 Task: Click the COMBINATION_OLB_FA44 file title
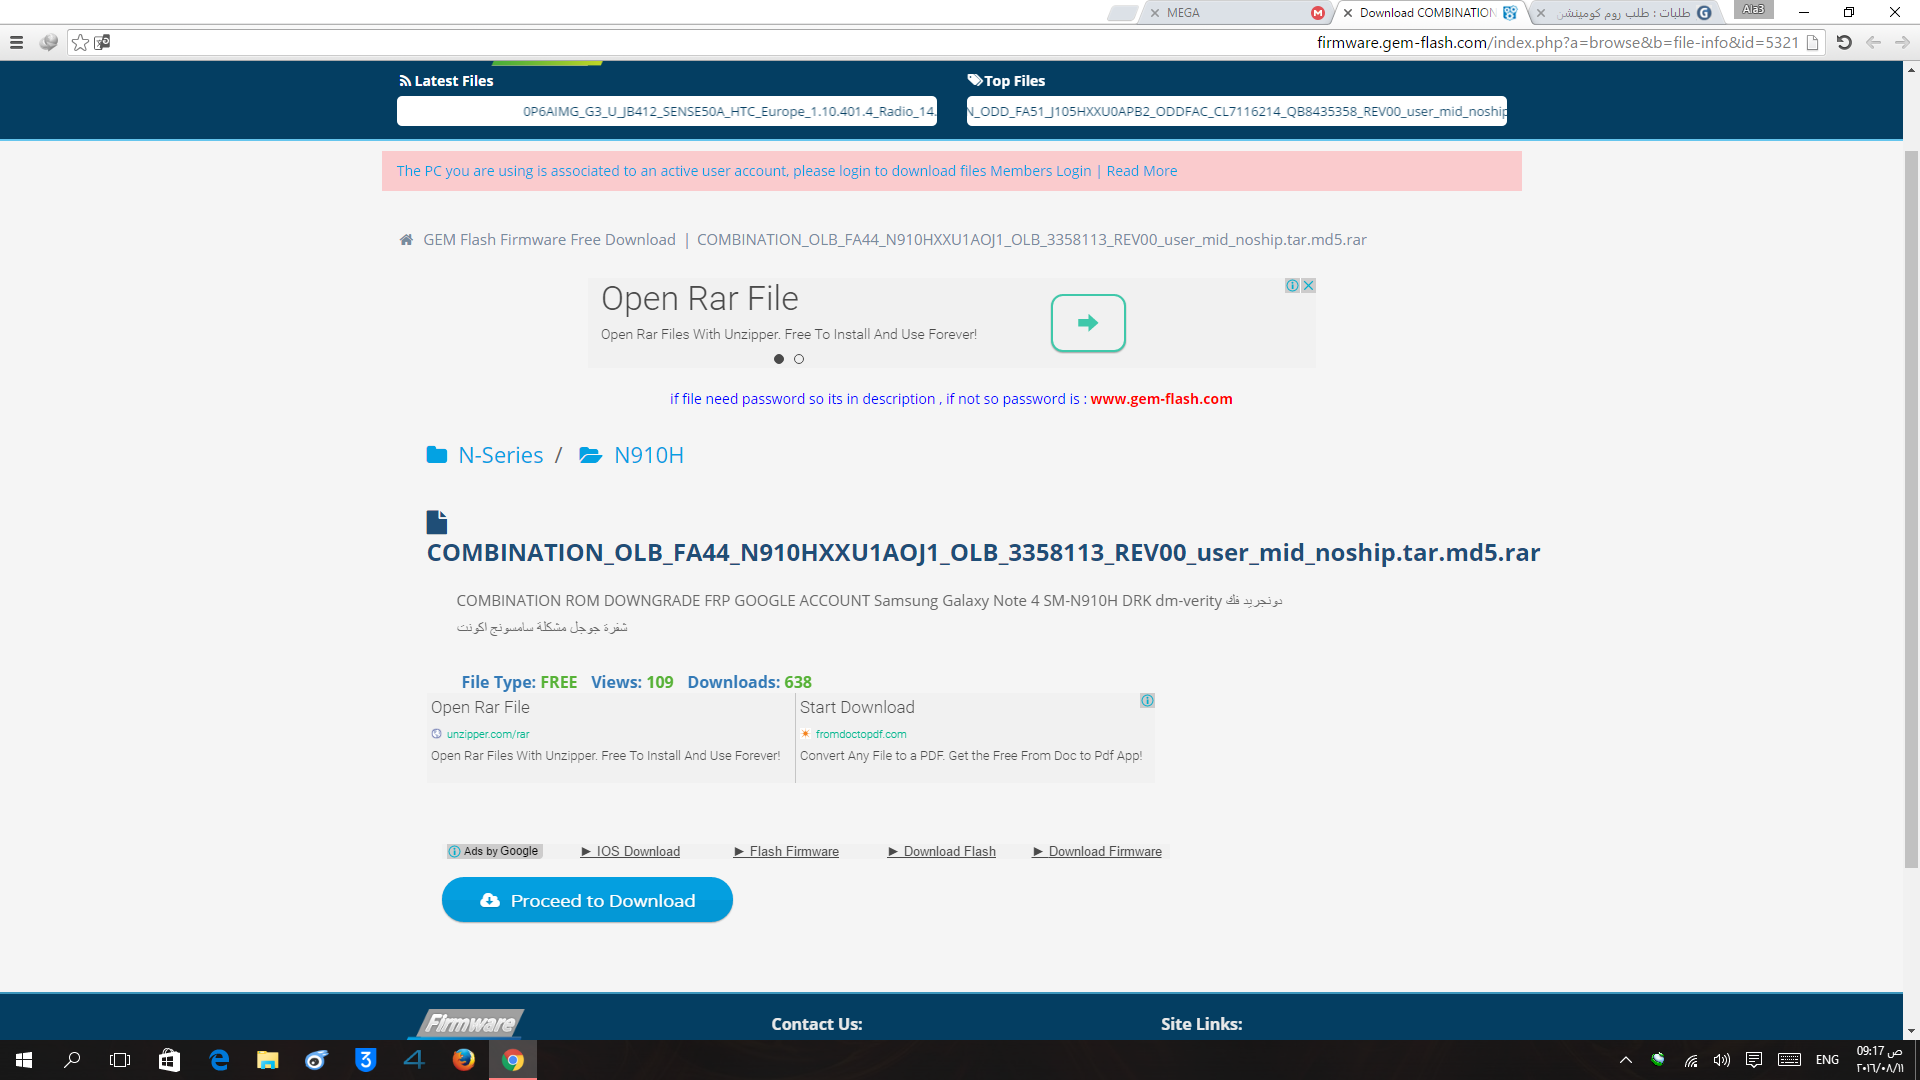click(983, 553)
